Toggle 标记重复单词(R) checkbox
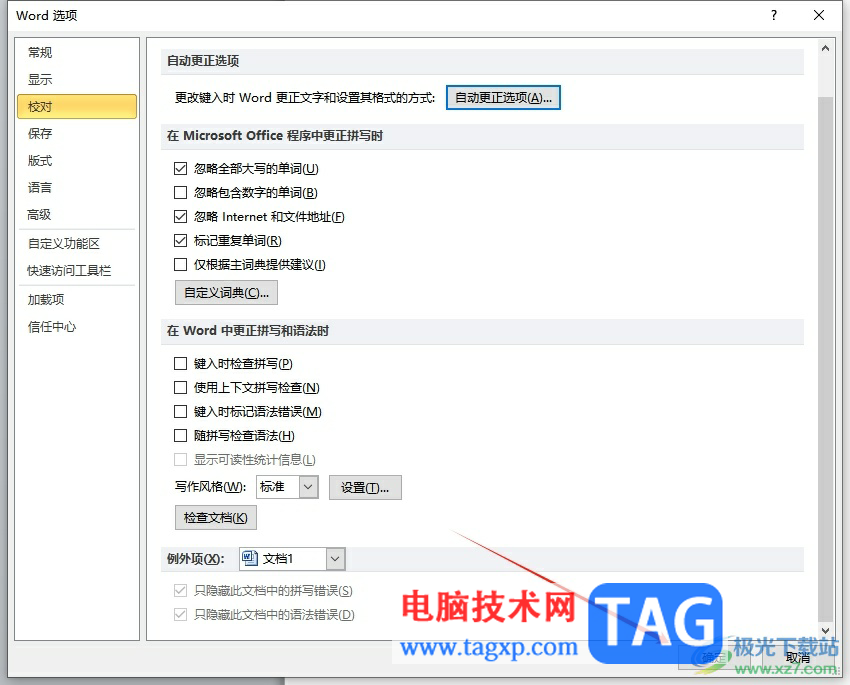The height and width of the screenshot is (685, 850). [181, 241]
